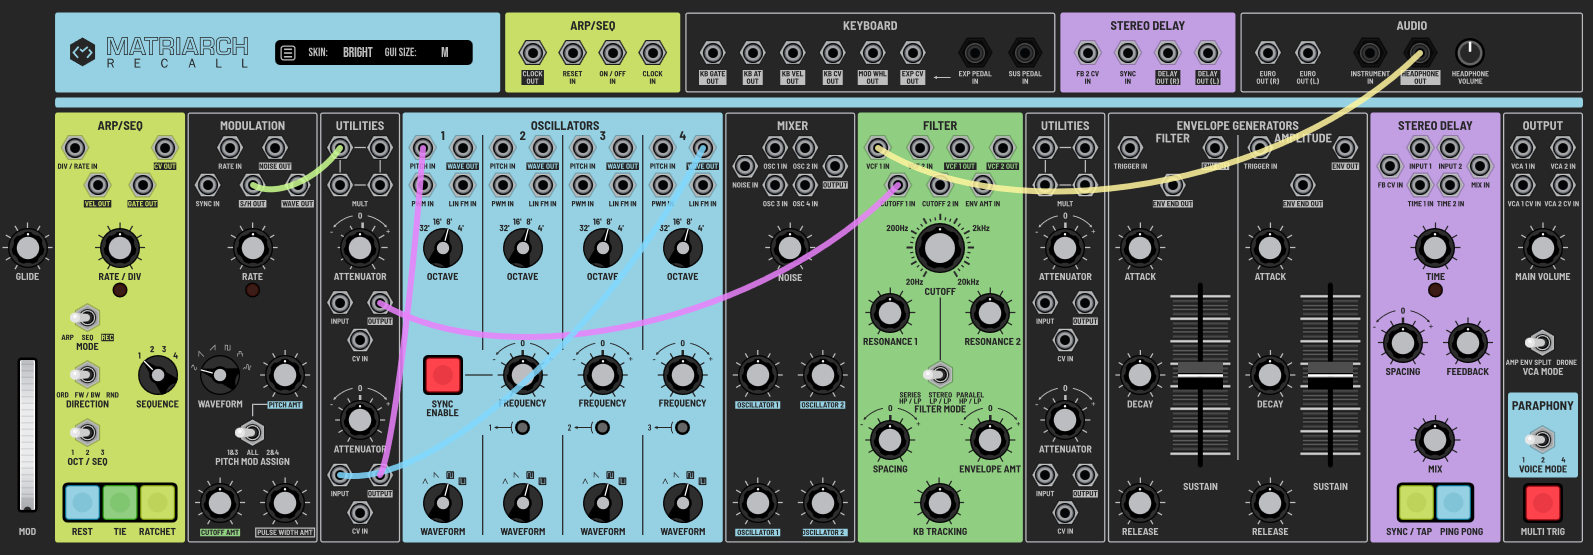Click the Stereo Delay Feedback knob
This screenshot has width=1593, height=555.
click(1467, 343)
